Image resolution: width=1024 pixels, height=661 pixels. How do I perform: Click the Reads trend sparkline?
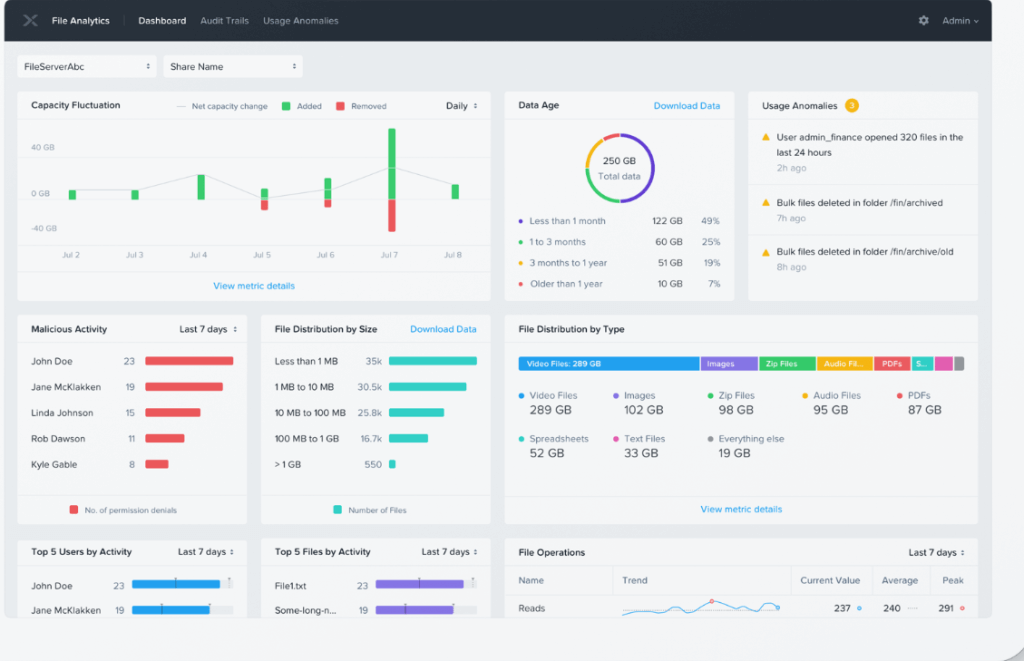coord(701,607)
